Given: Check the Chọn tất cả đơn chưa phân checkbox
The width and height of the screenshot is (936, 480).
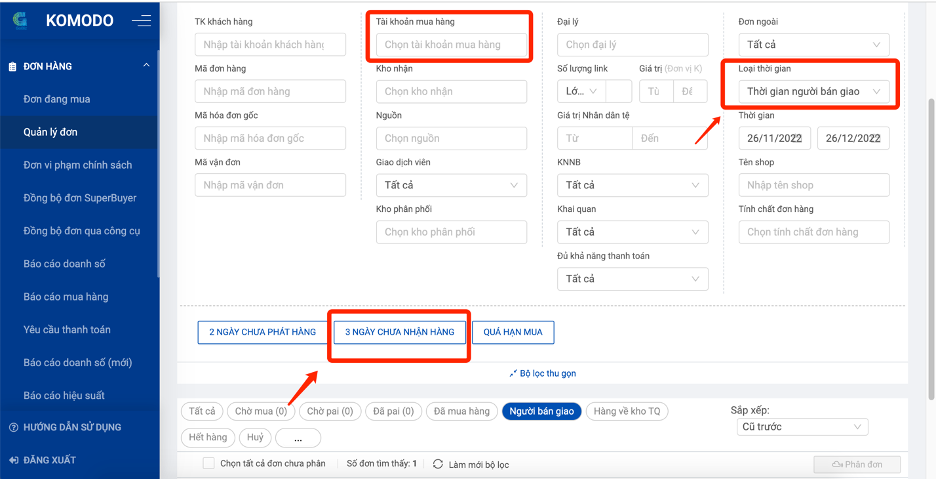Looking at the screenshot, I should click(208, 464).
